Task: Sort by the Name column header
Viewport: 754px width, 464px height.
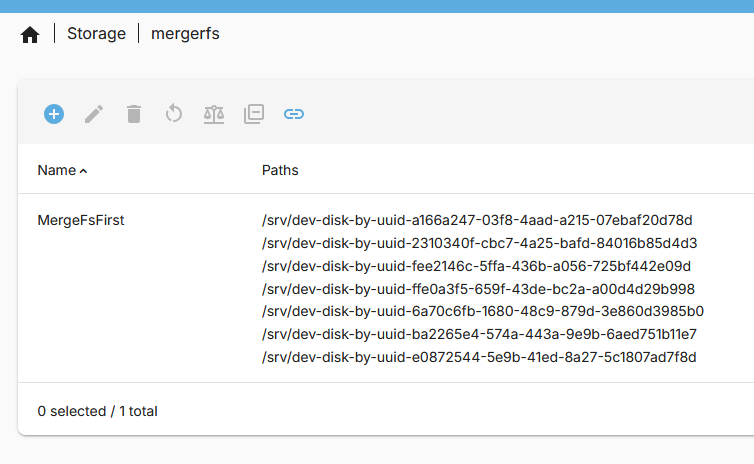Action: [x=57, y=170]
